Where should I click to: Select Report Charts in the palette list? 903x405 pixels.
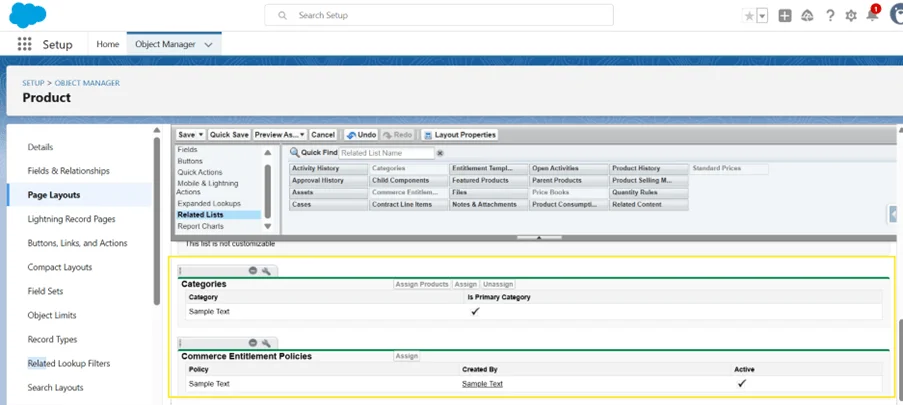pos(200,226)
